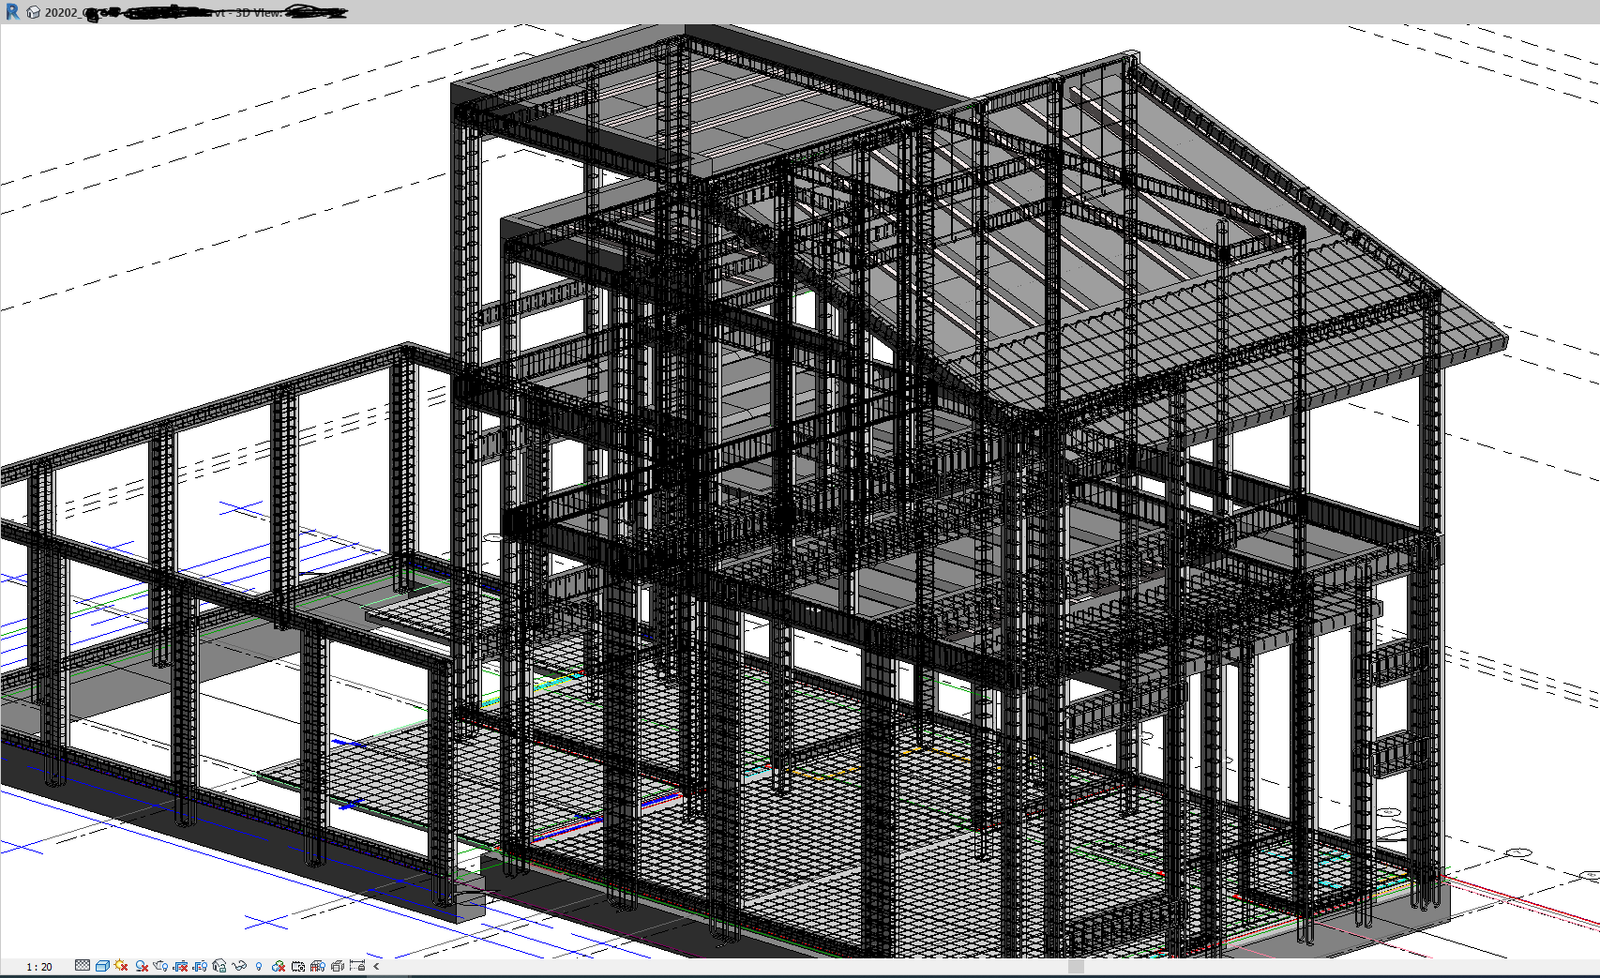Viewport: 1600px width, 978px height.
Task: Open the Rendering dialog teapot icon
Action: click(161, 966)
